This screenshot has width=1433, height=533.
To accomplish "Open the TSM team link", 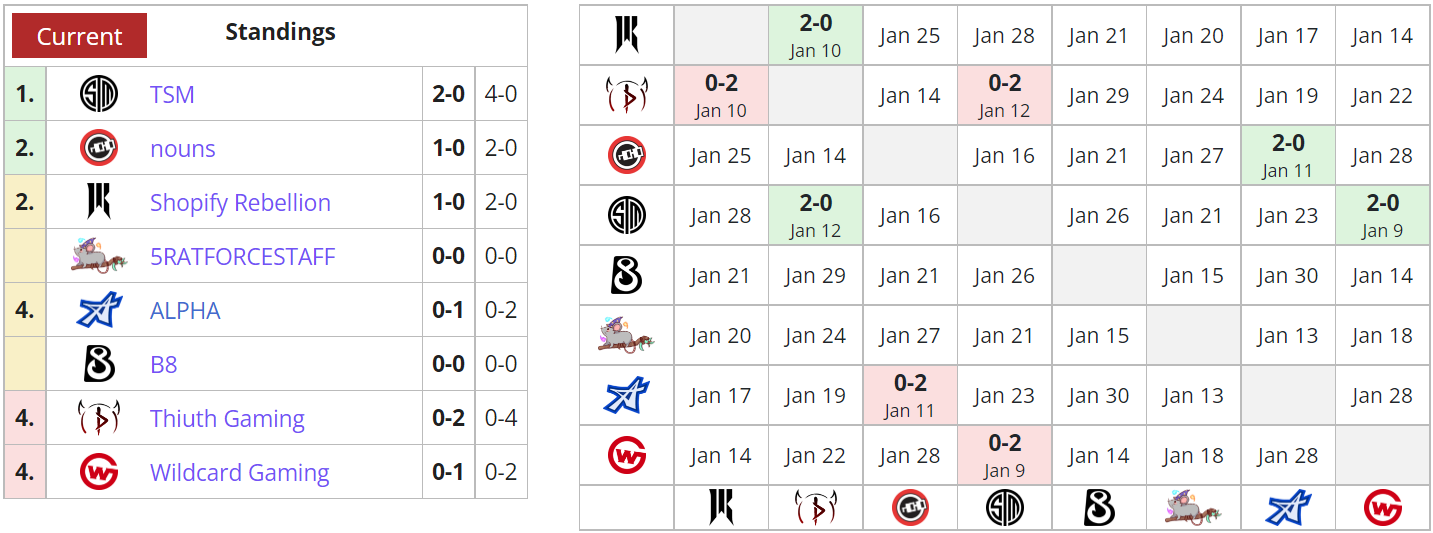I will coord(172,95).
